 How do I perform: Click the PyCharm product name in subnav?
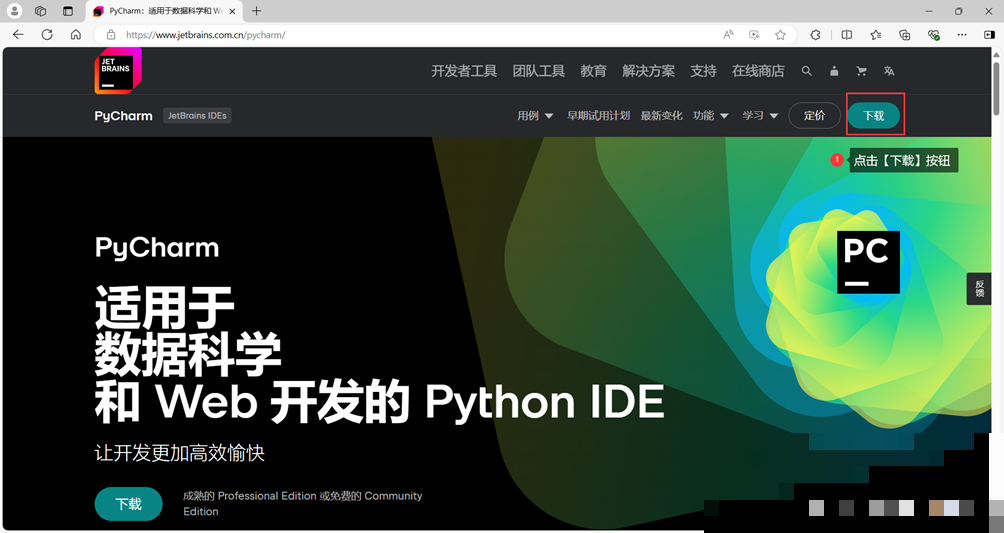(x=124, y=116)
